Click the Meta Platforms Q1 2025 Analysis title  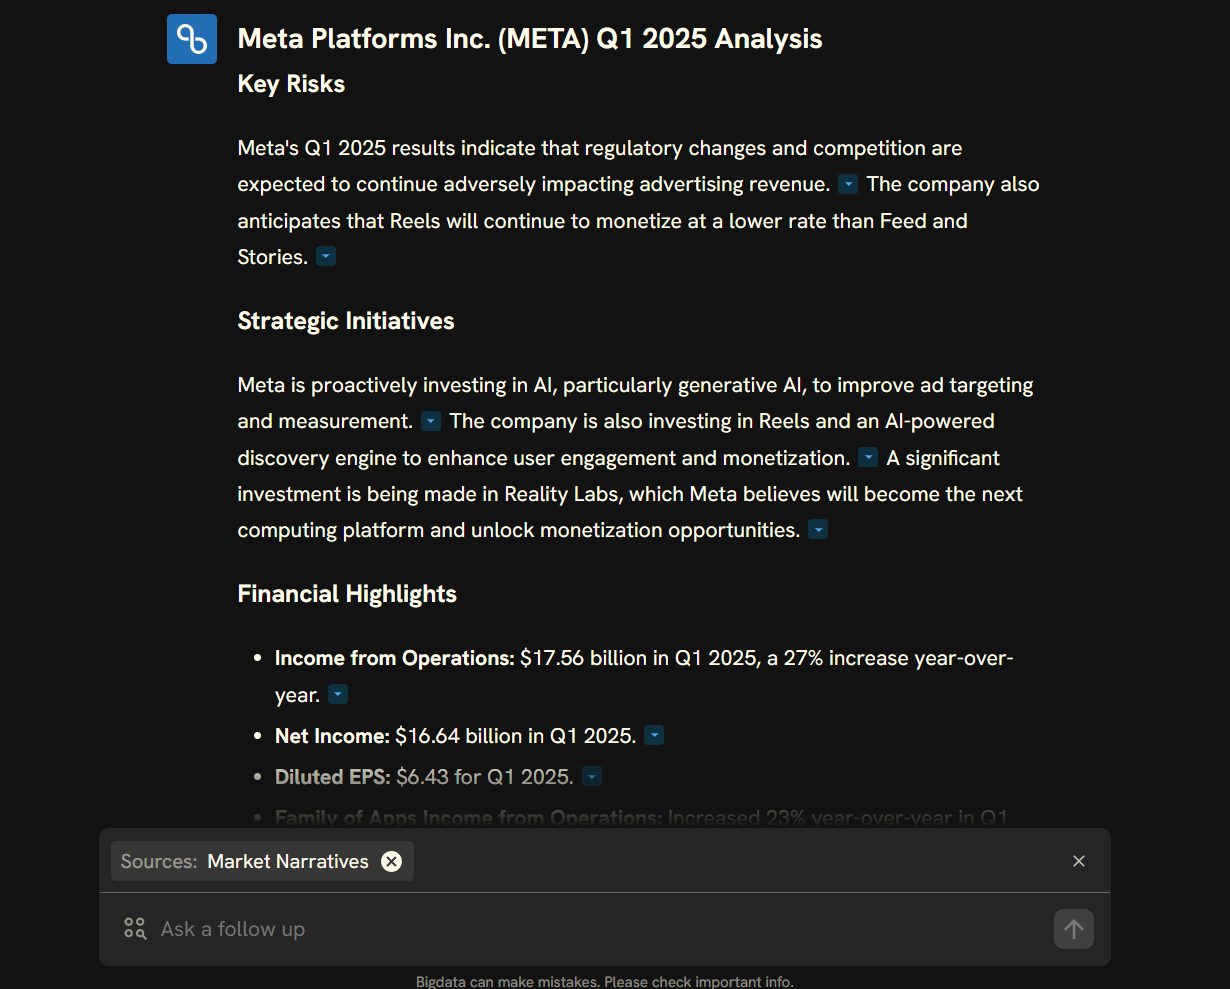point(530,39)
